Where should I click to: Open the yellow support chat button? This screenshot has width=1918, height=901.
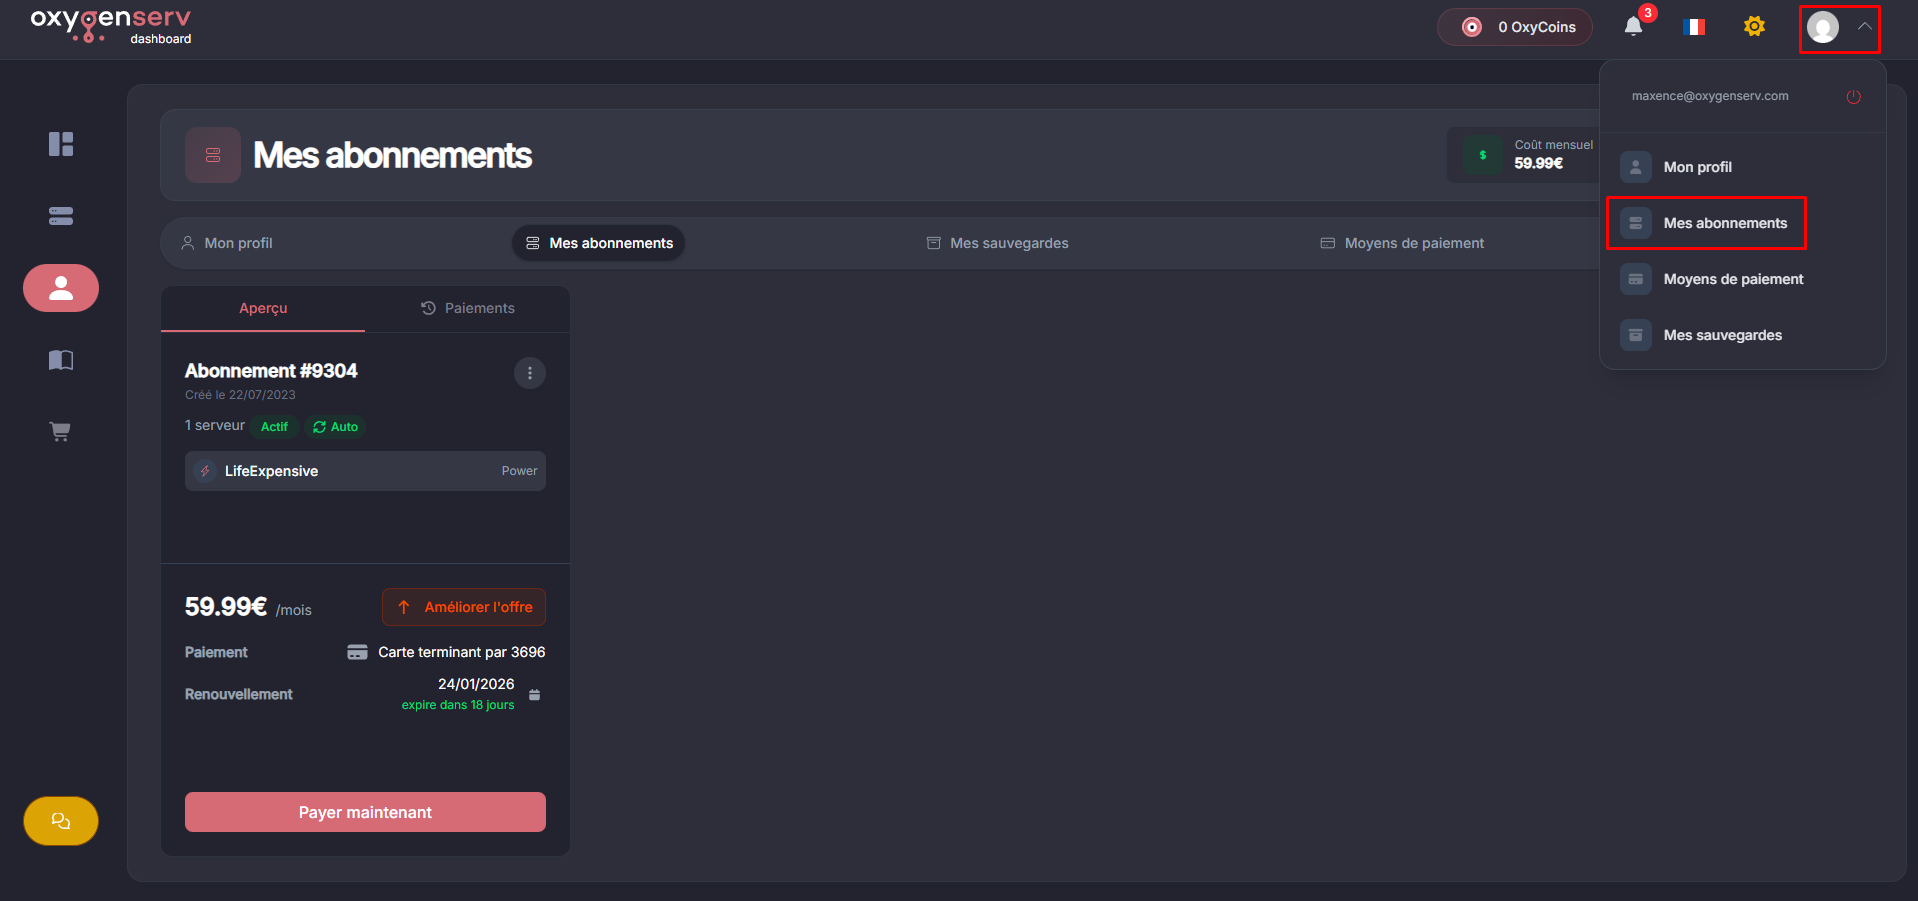61,821
